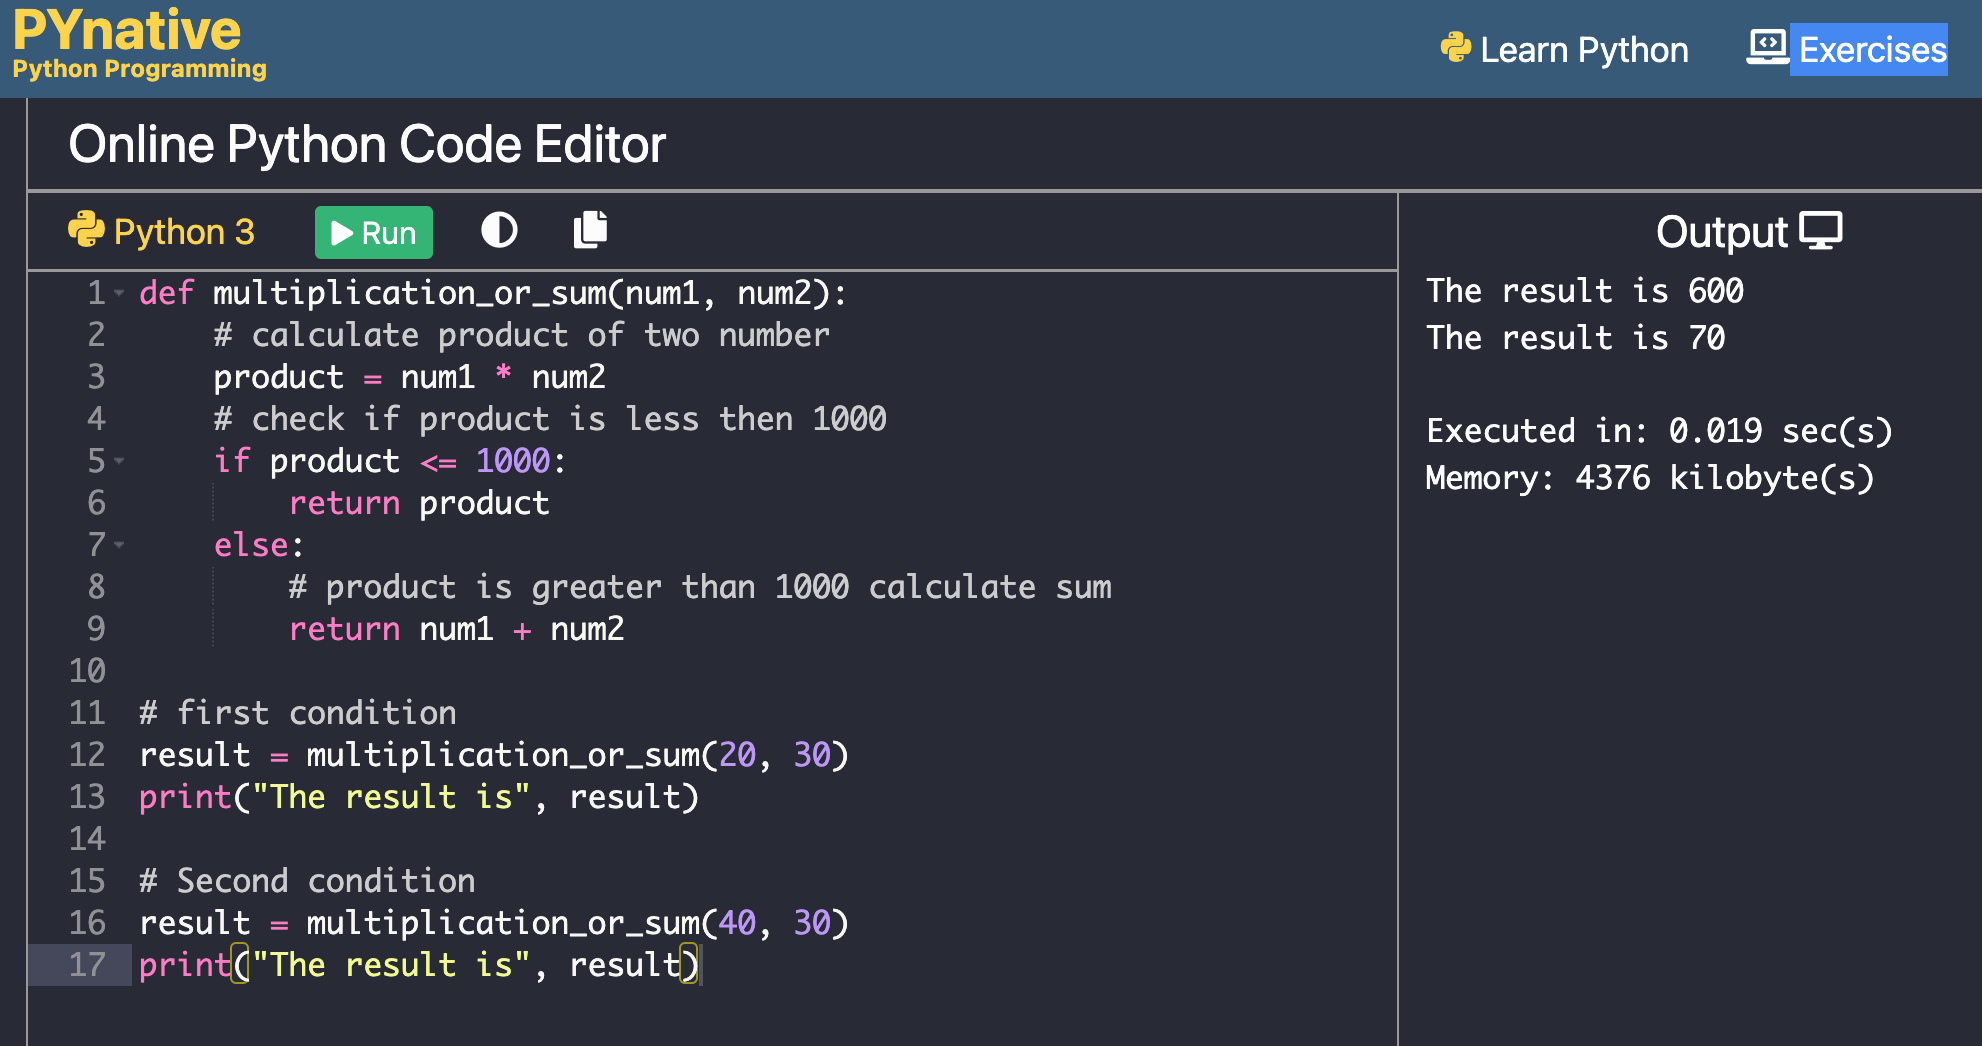Click the green Run button
Screen dimensions: 1982x1046
[x=373, y=232]
